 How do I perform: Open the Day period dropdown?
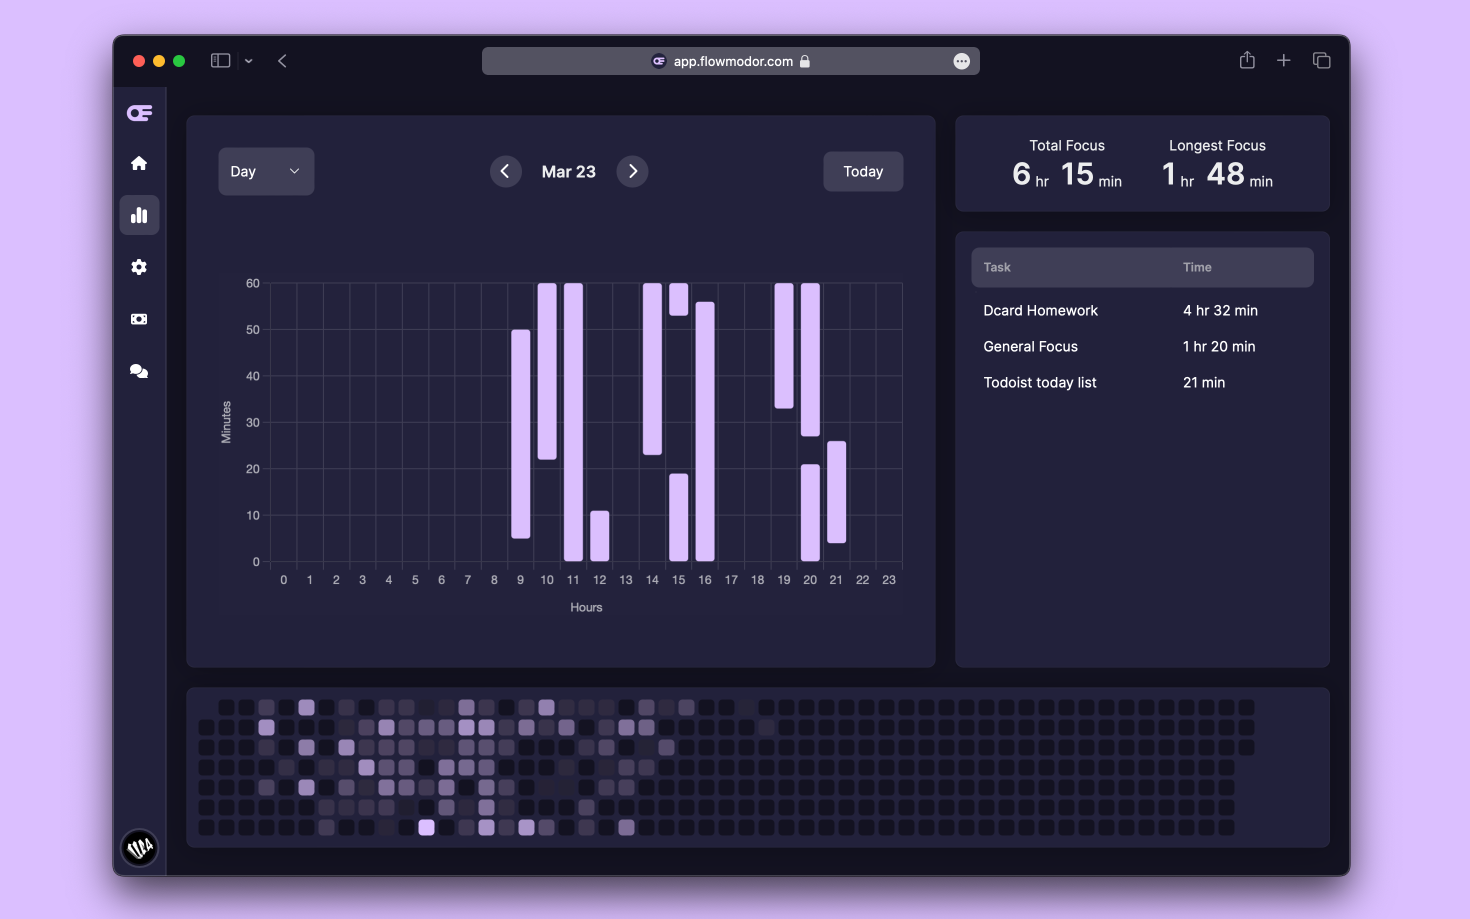click(x=266, y=171)
